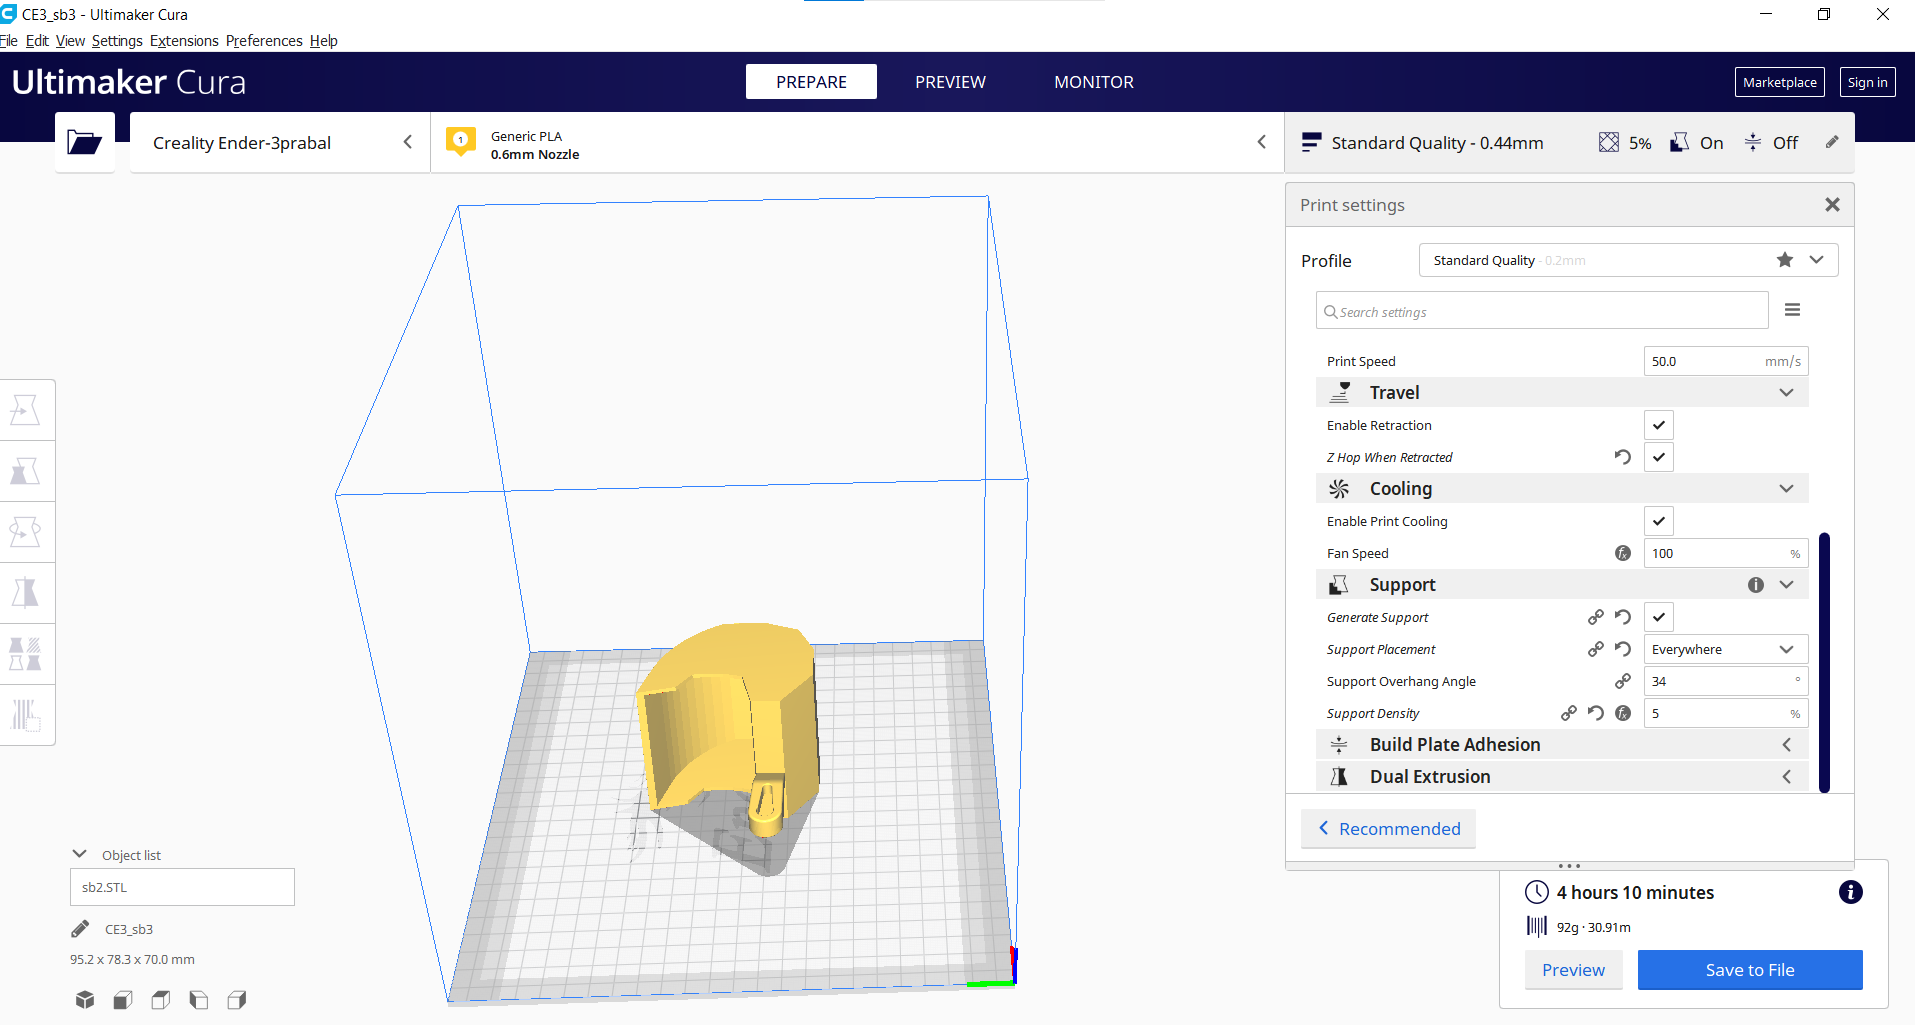The width and height of the screenshot is (1915, 1025).
Task: Click the function icon beside Fan Speed
Action: (x=1623, y=553)
